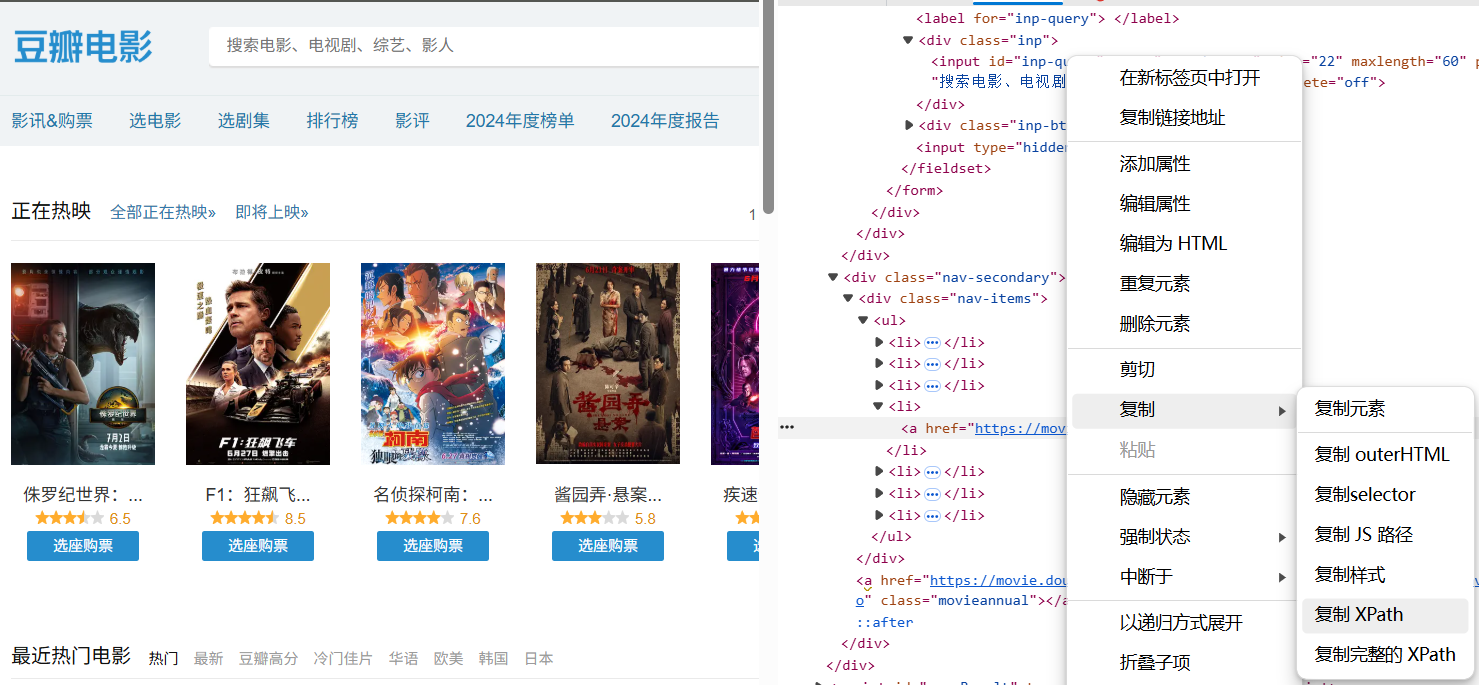Click 选座购票 under F1：狂飙飞车
The height and width of the screenshot is (685, 1479).
(258, 546)
